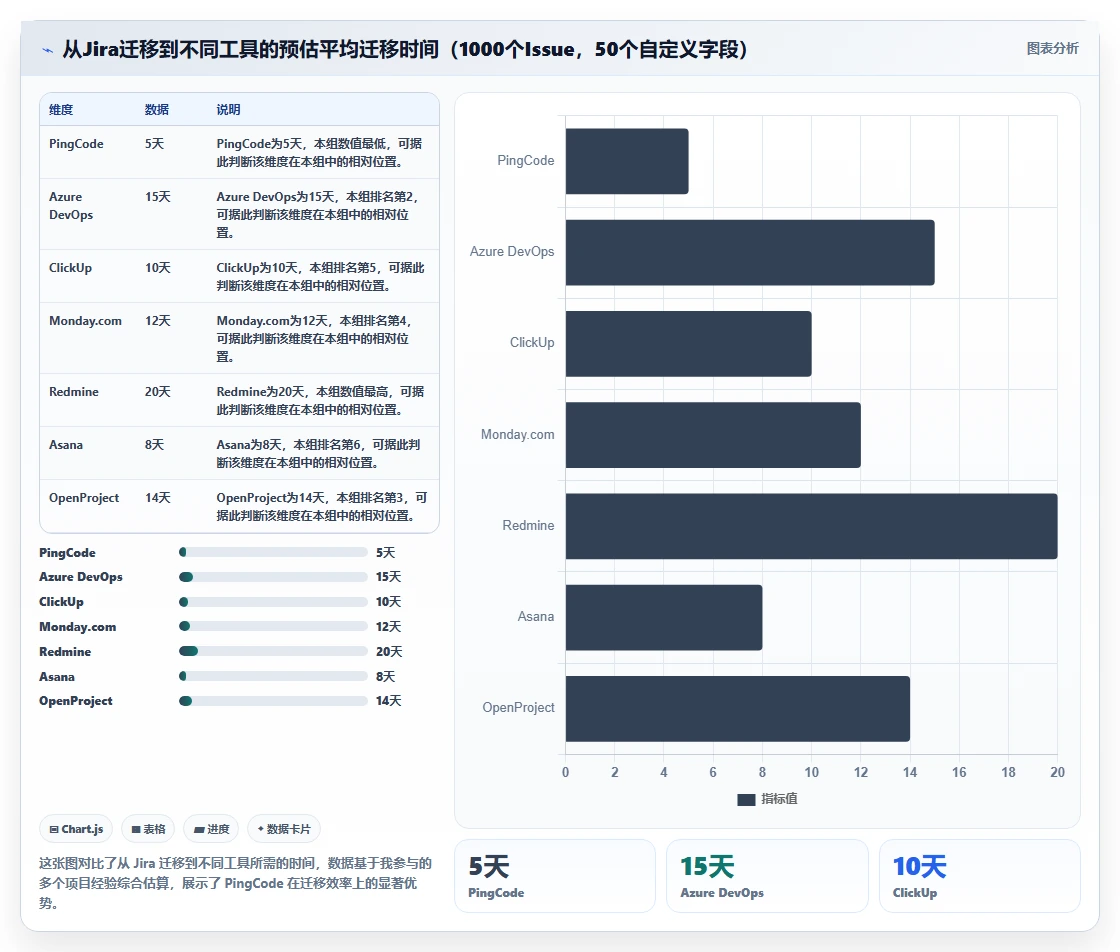Select the 表格 tag chip
This screenshot has height=952, width=1120.
click(148, 829)
